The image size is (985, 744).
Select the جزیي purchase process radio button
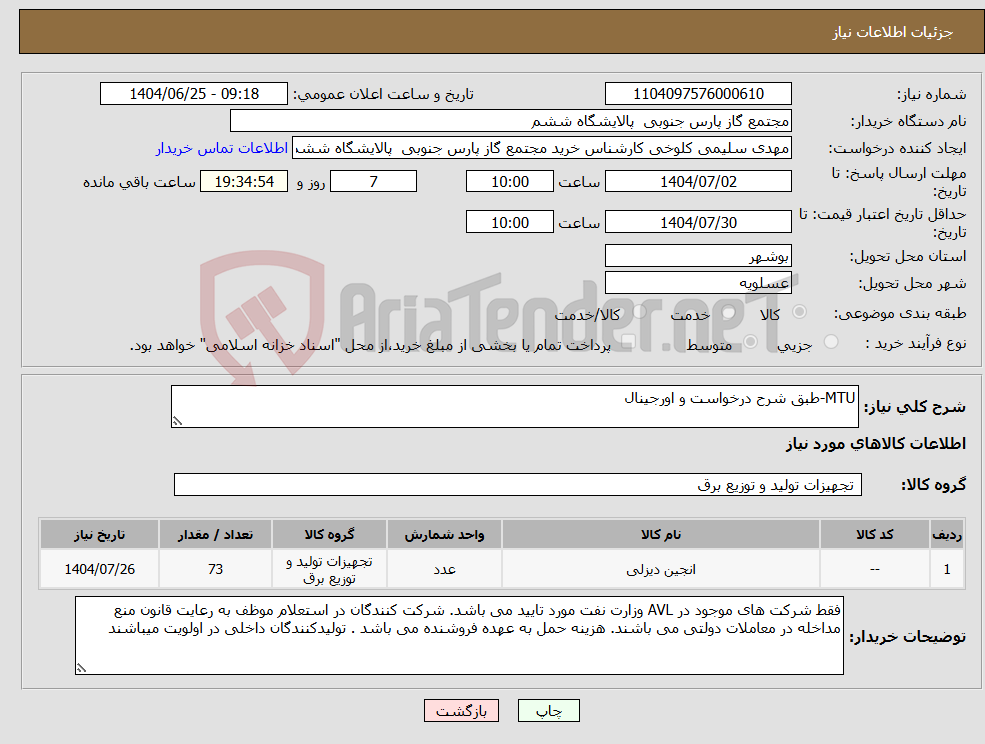832,342
